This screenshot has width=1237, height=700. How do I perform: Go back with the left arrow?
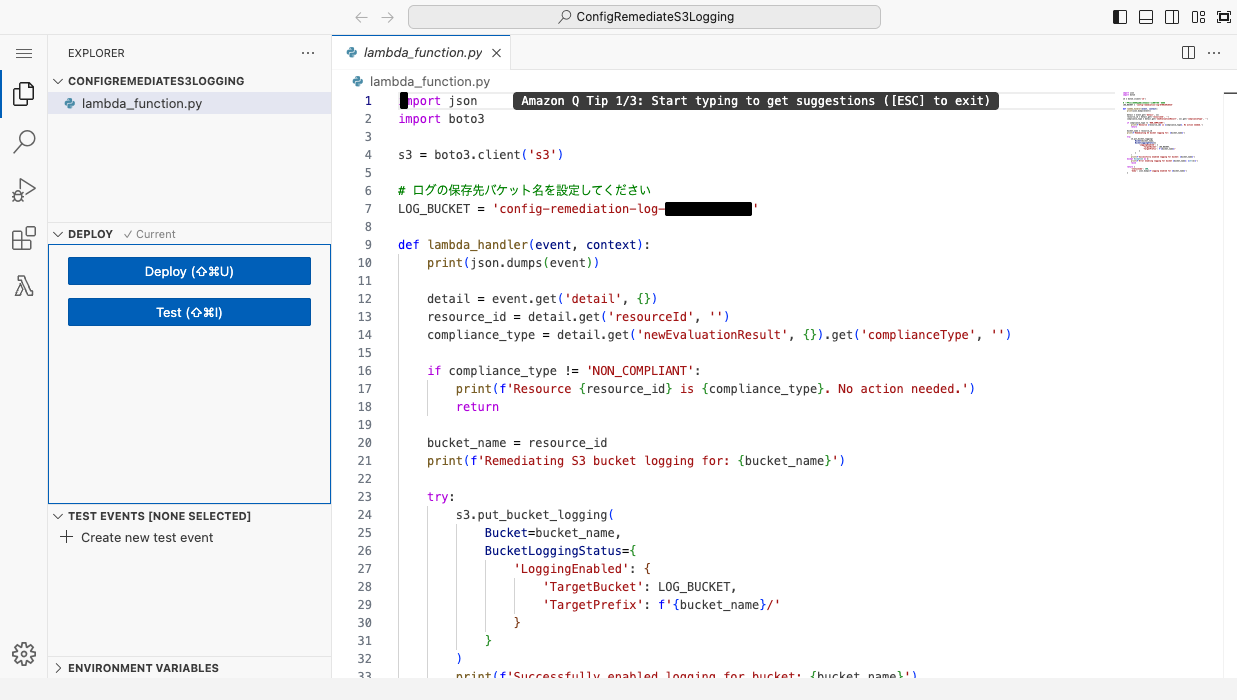pyautogui.click(x=362, y=17)
